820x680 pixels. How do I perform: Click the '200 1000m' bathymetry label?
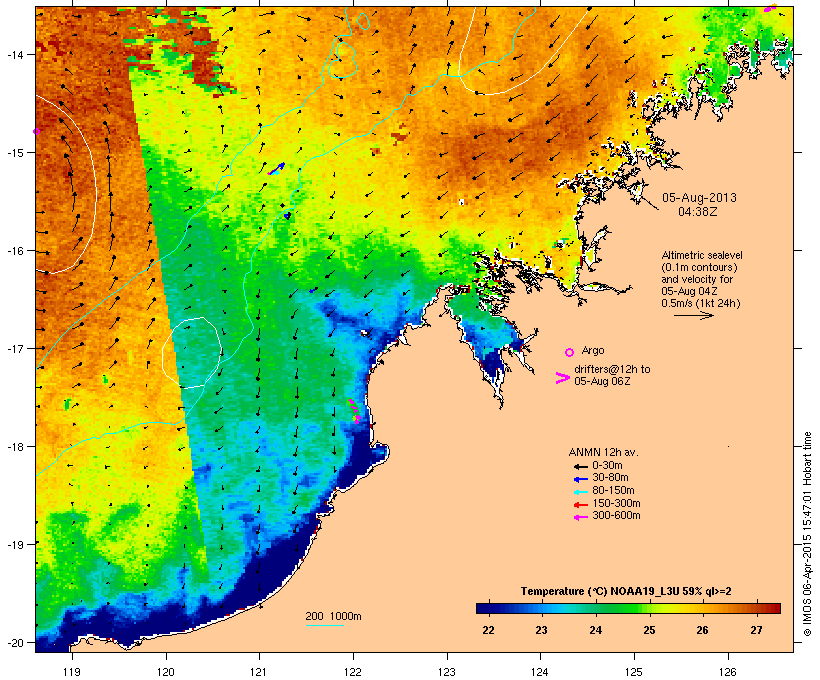(x=333, y=616)
